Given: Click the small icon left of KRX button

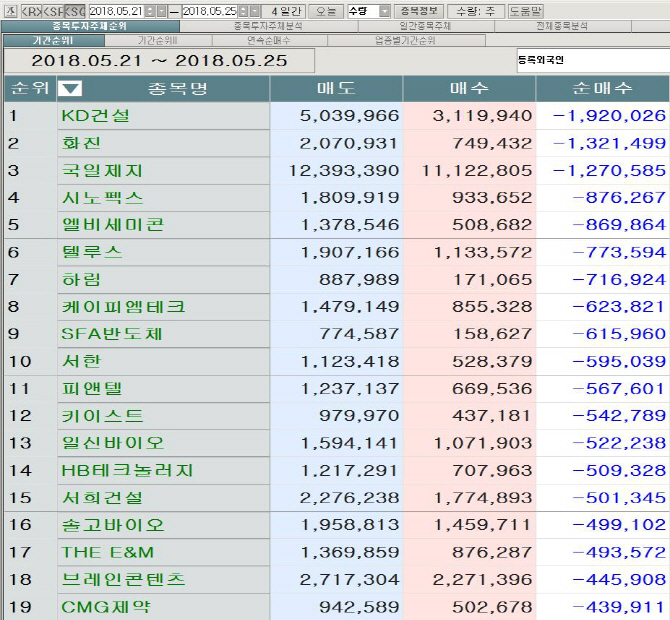Looking at the screenshot, I should (11, 11).
